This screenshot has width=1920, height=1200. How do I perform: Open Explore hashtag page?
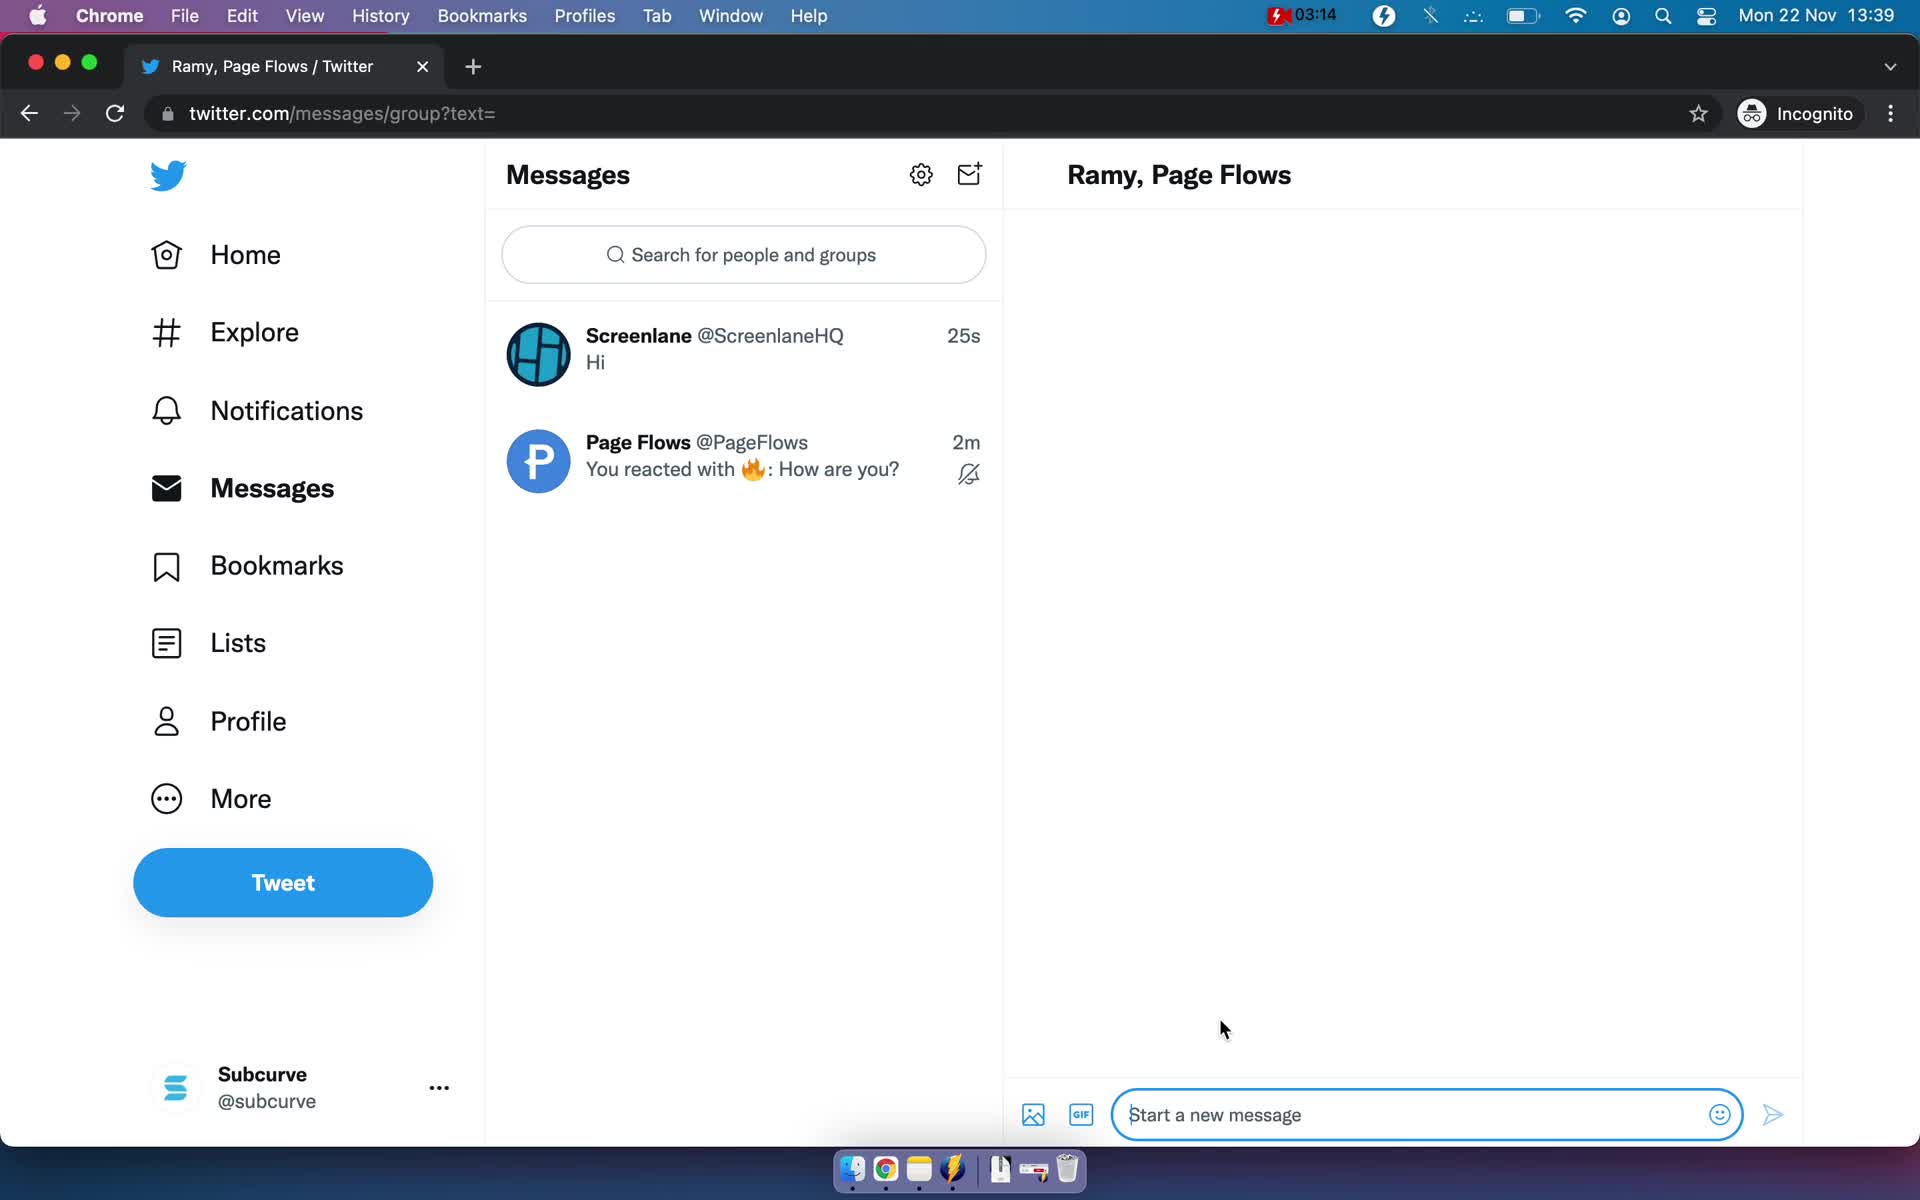pyautogui.click(x=225, y=332)
